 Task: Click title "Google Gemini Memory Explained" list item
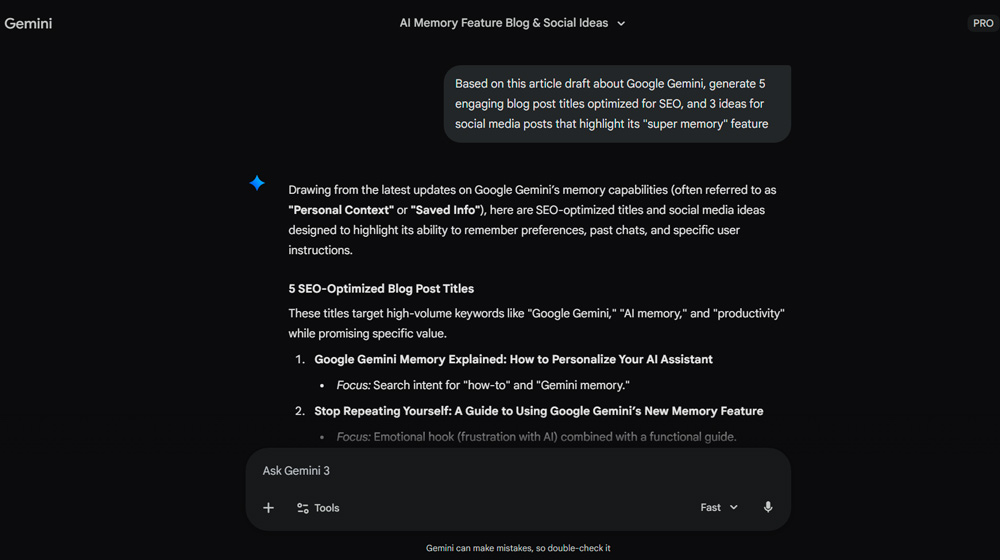[x=513, y=359]
